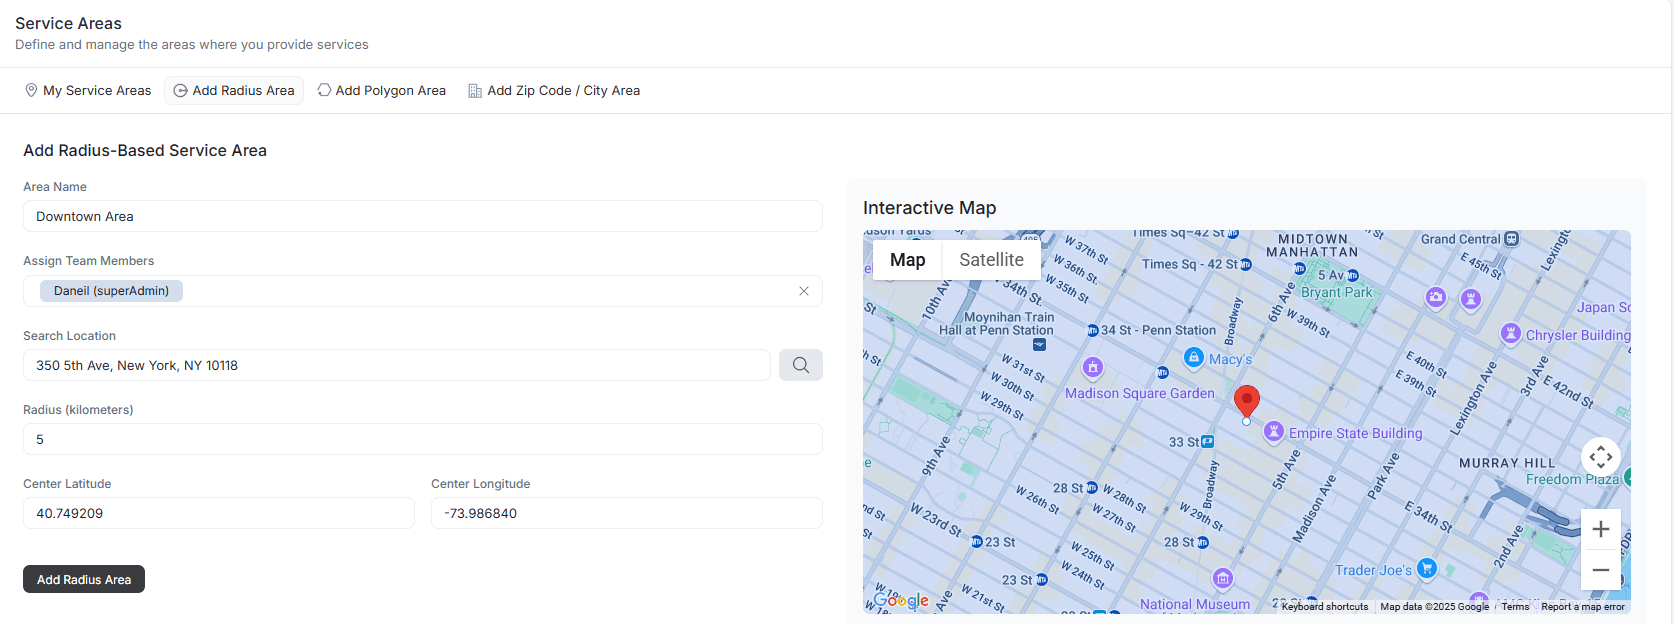
Task: Click the My Service Areas pin icon
Action: (31, 90)
